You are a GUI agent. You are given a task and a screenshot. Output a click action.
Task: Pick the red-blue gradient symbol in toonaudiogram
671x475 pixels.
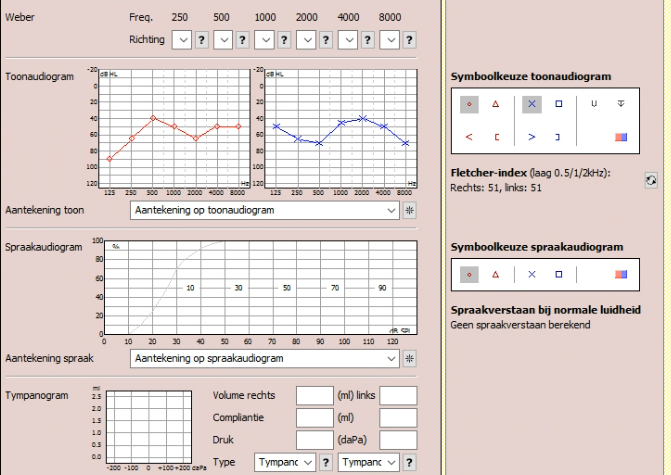[621, 136]
